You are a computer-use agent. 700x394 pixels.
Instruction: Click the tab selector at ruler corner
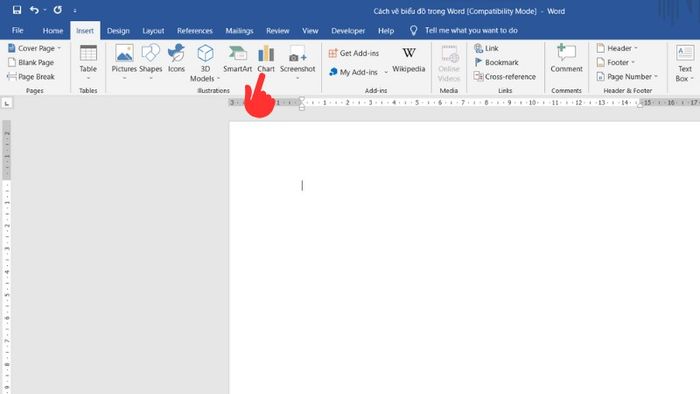7,103
